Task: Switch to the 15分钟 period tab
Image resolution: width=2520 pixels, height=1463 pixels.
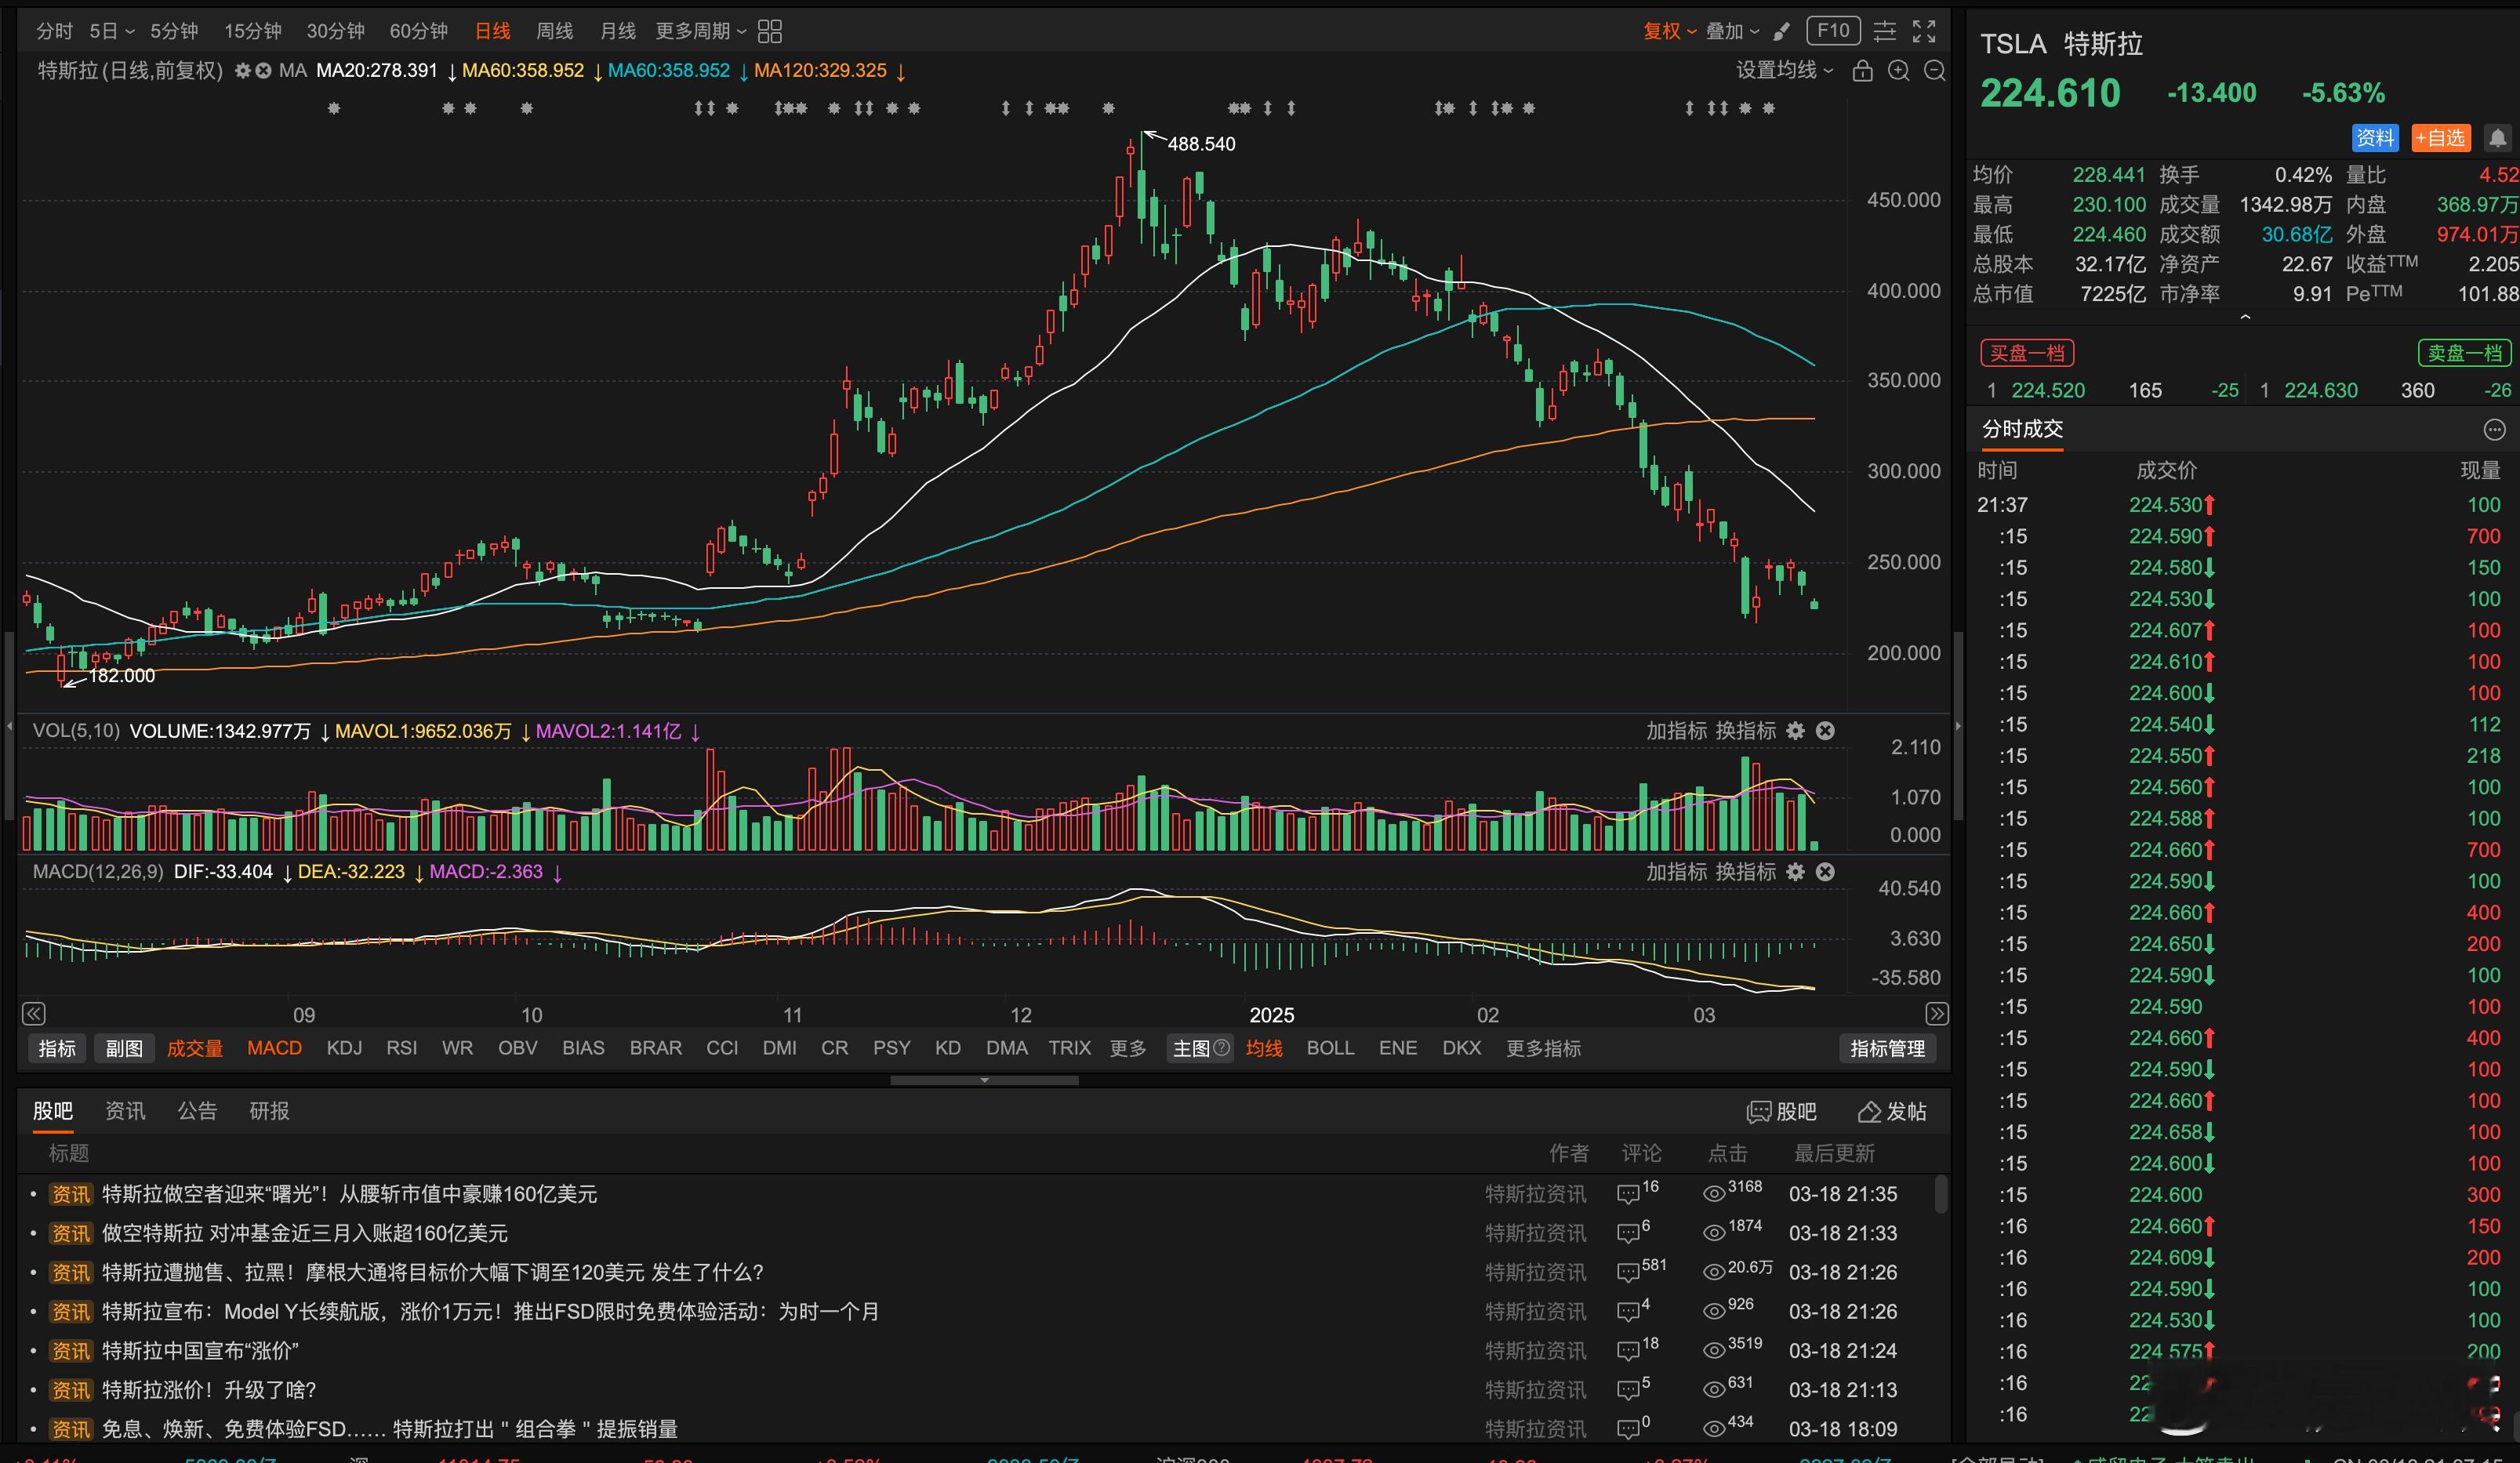Action: pyautogui.click(x=252, y=32)
